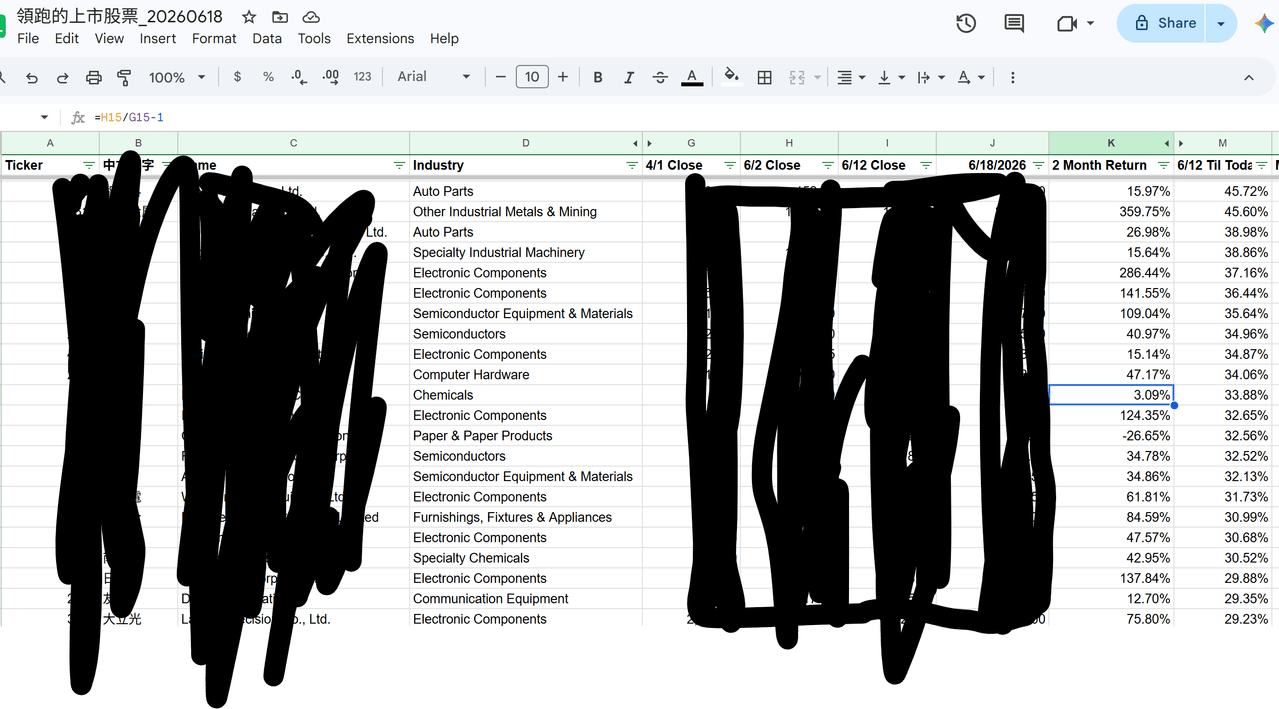This screenshot has height=709, width=1279.
Task: Click the format as percent button
Action: pos(268,77)
